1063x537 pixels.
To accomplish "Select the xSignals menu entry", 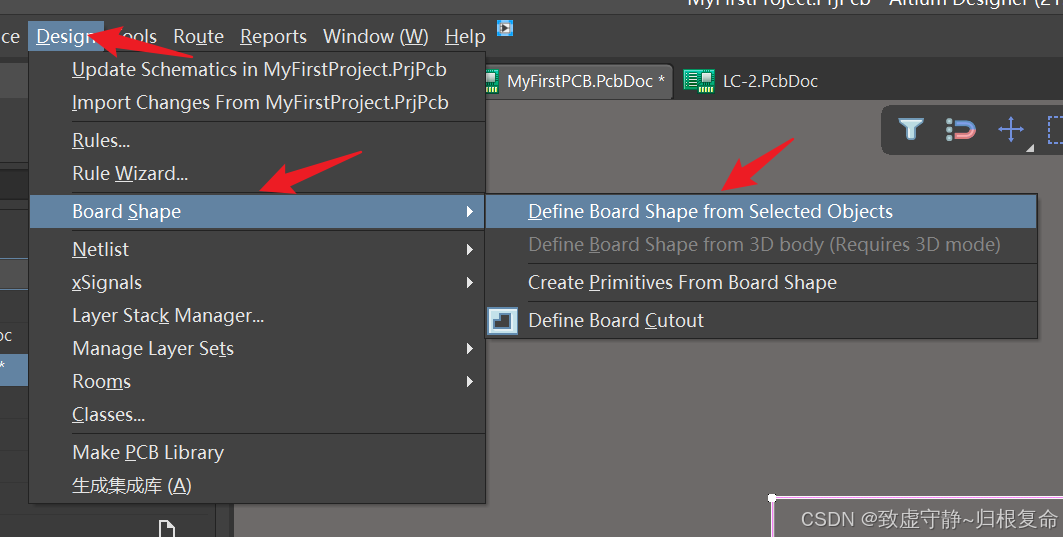I will point(258,283).
